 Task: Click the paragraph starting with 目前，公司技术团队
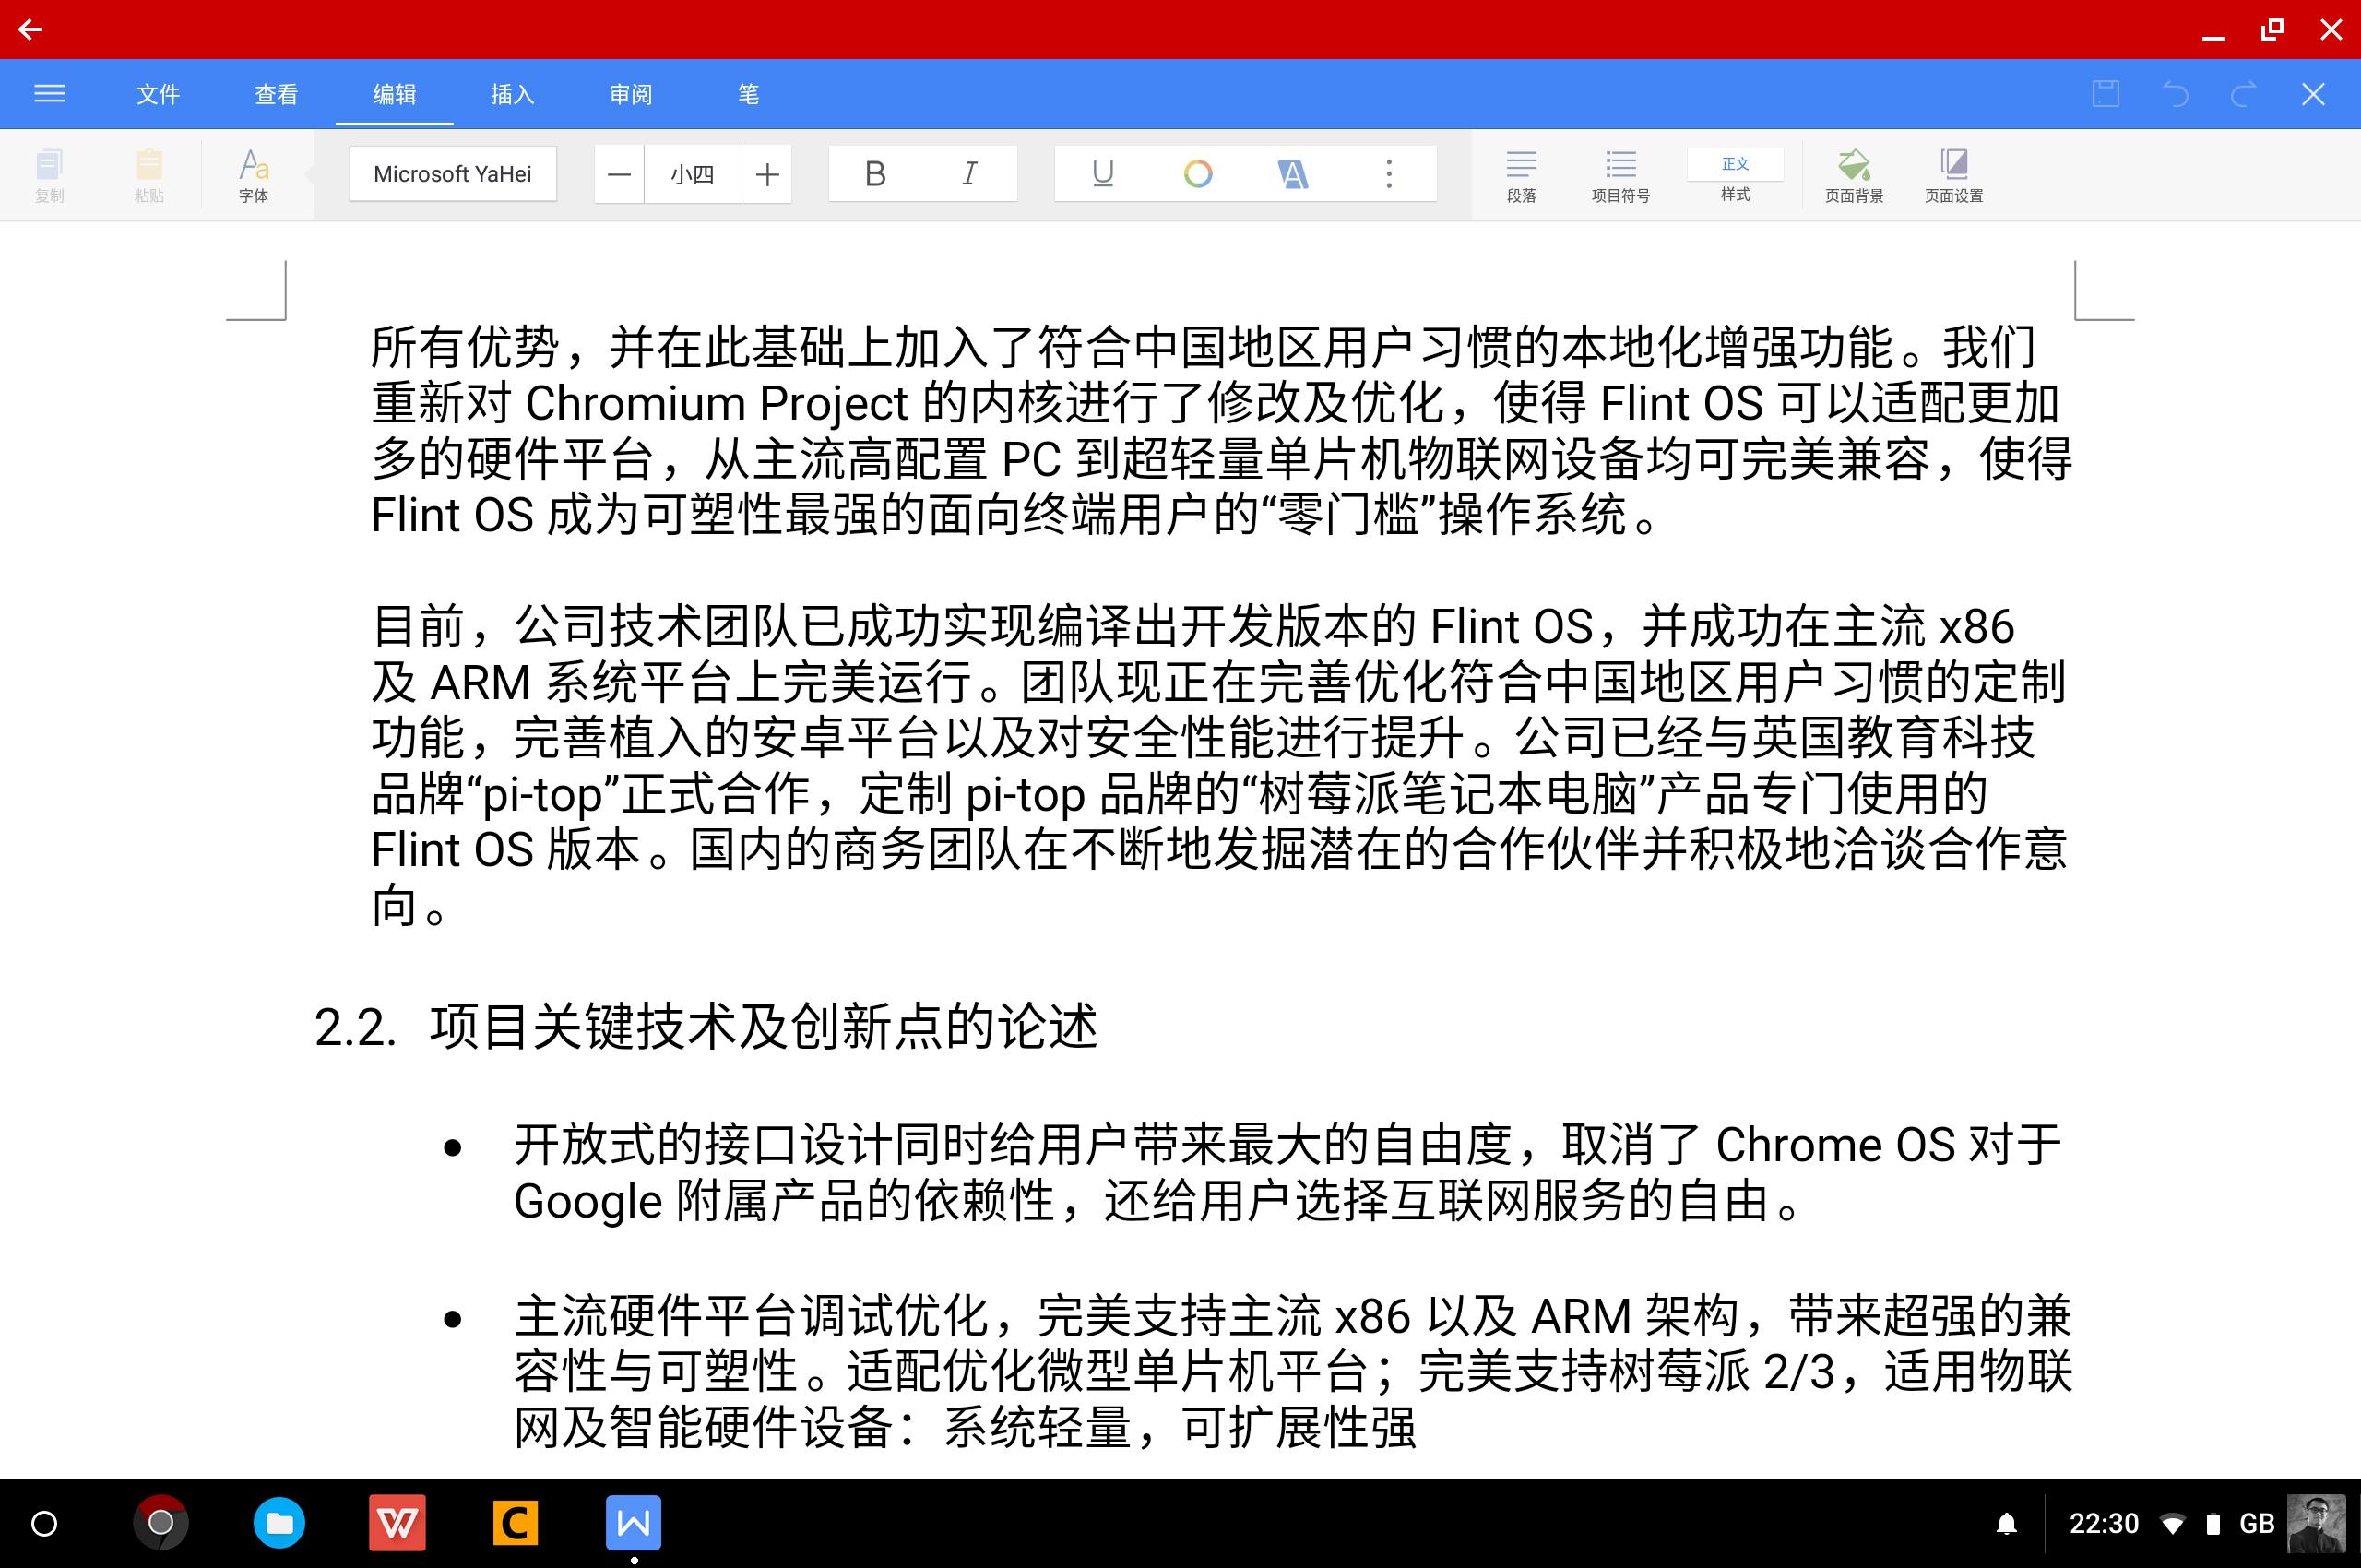point(1219,766)
